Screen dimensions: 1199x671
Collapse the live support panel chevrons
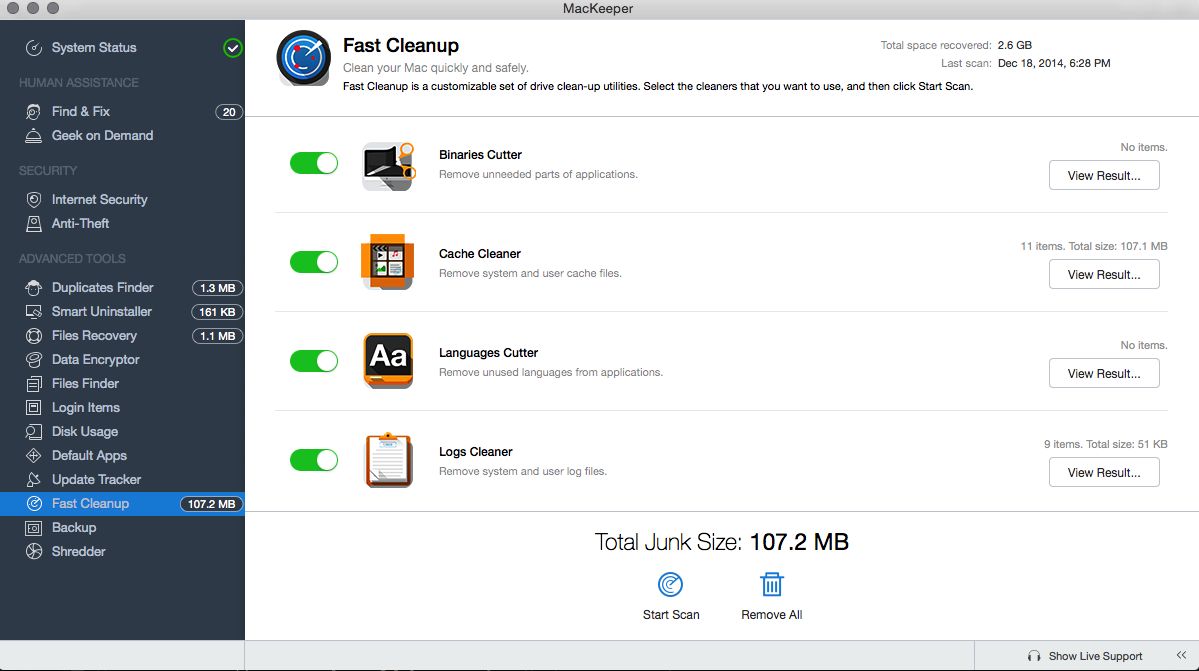tap(1181, 656)
